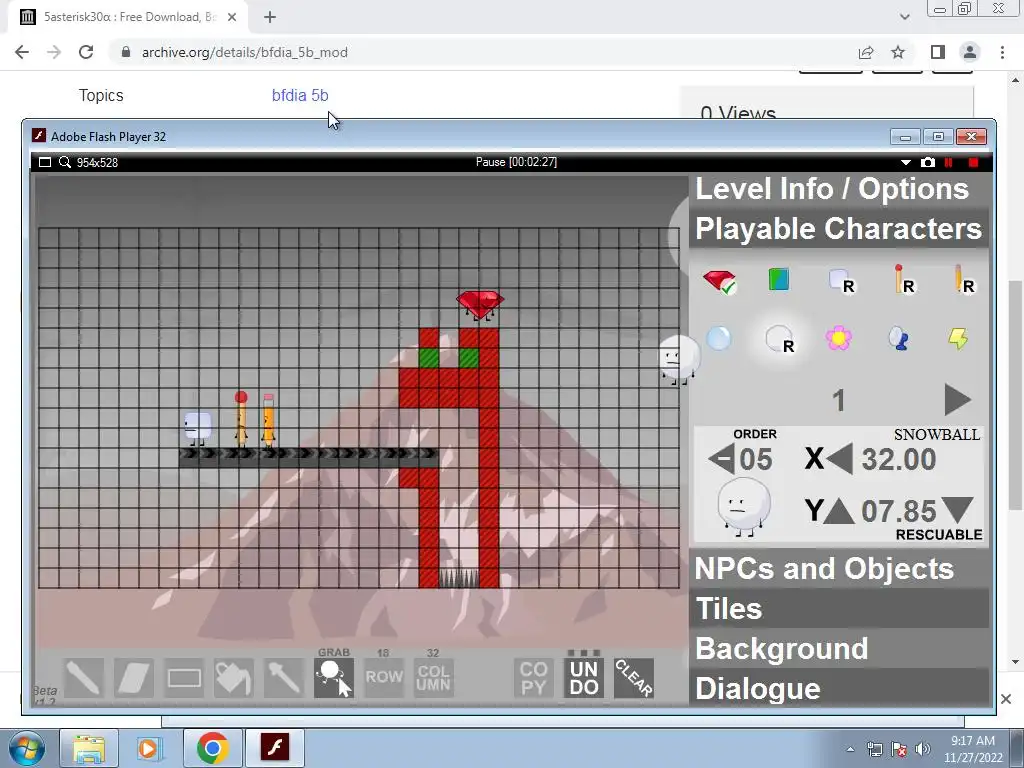Open the Chrome three-dot menu

click(x=1002, y=52)
